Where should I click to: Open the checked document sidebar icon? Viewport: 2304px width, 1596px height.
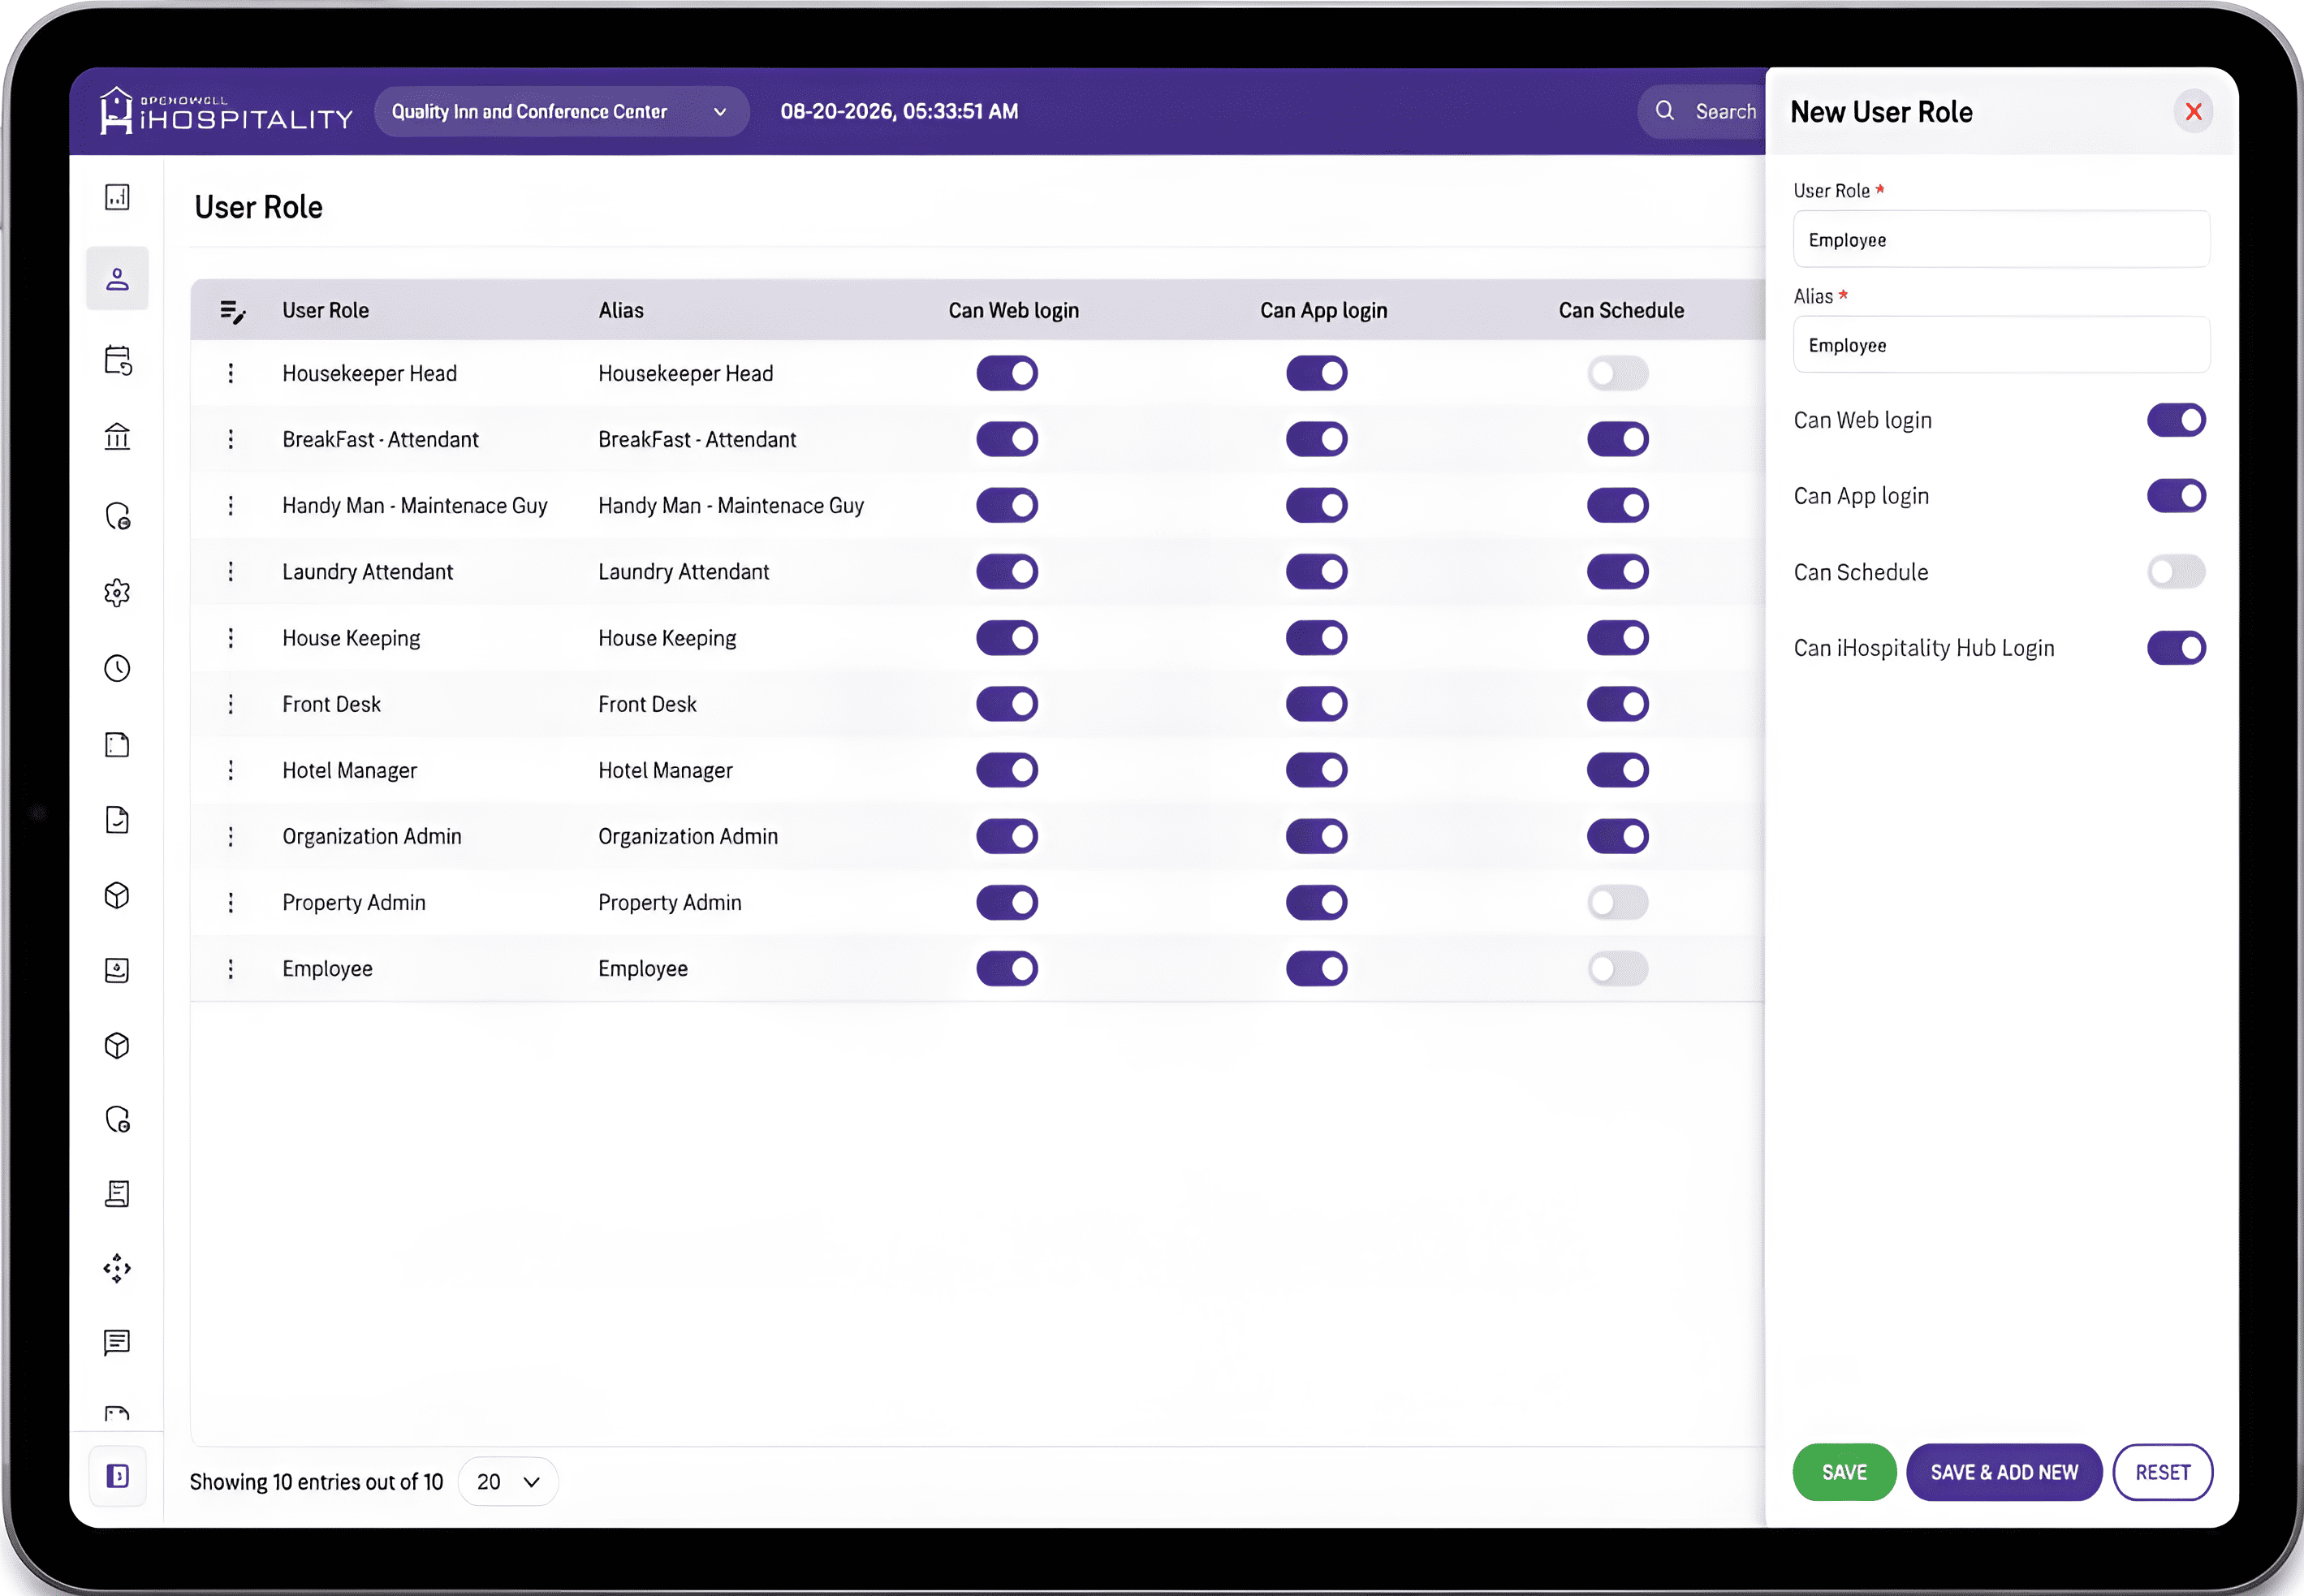click(x=117, y=820)
